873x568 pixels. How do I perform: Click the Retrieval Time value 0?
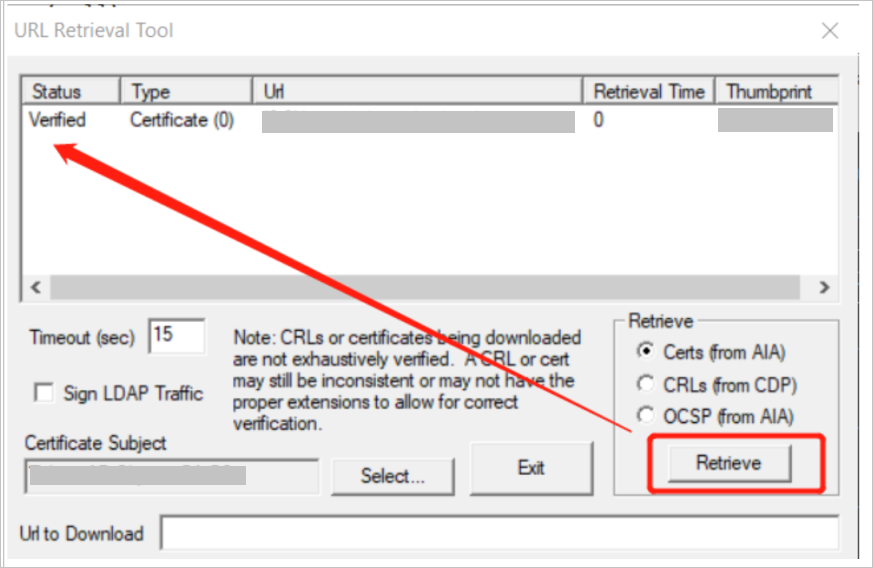(x=599, y=120)
